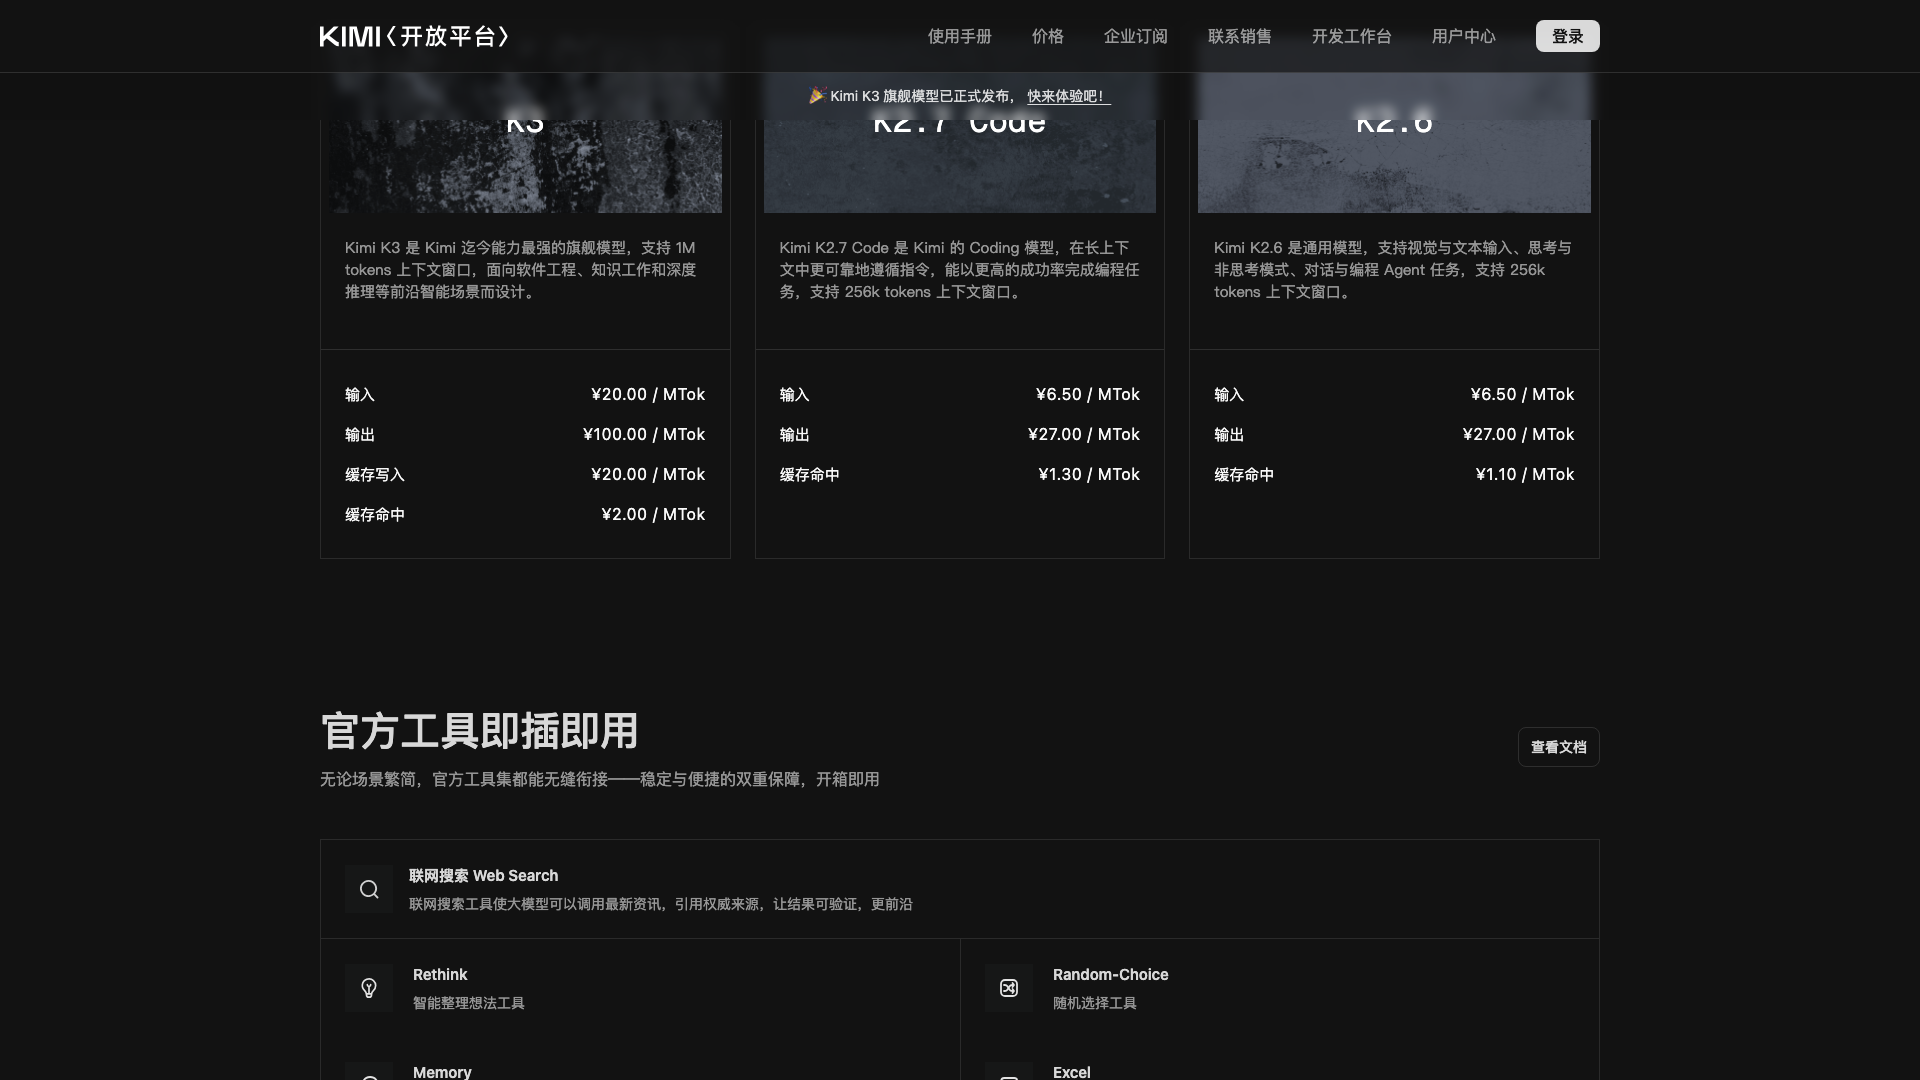Click the K2.6 model banner image
This screenshot has height=1080, width=1920.
pyautogui.click(x=1394, y=166)
